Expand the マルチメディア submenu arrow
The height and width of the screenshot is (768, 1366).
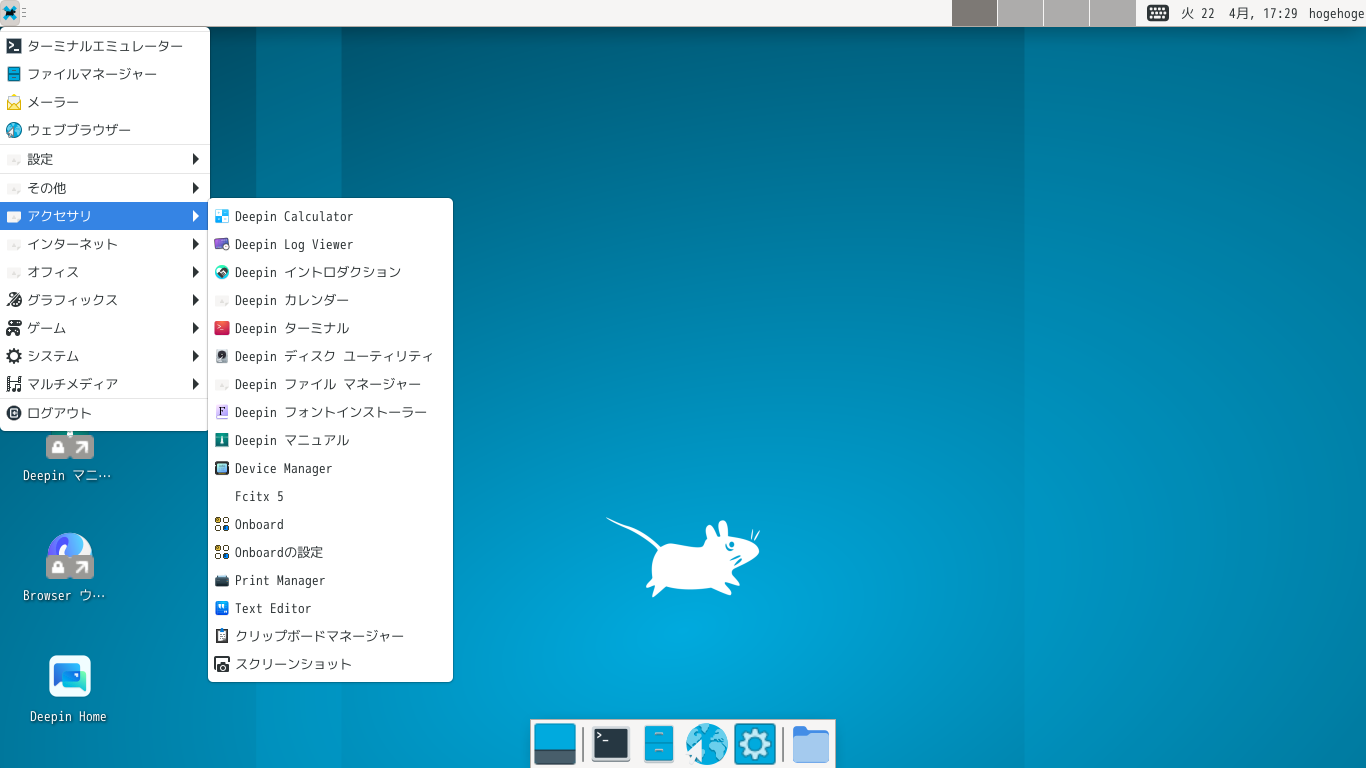click(196, 384)
